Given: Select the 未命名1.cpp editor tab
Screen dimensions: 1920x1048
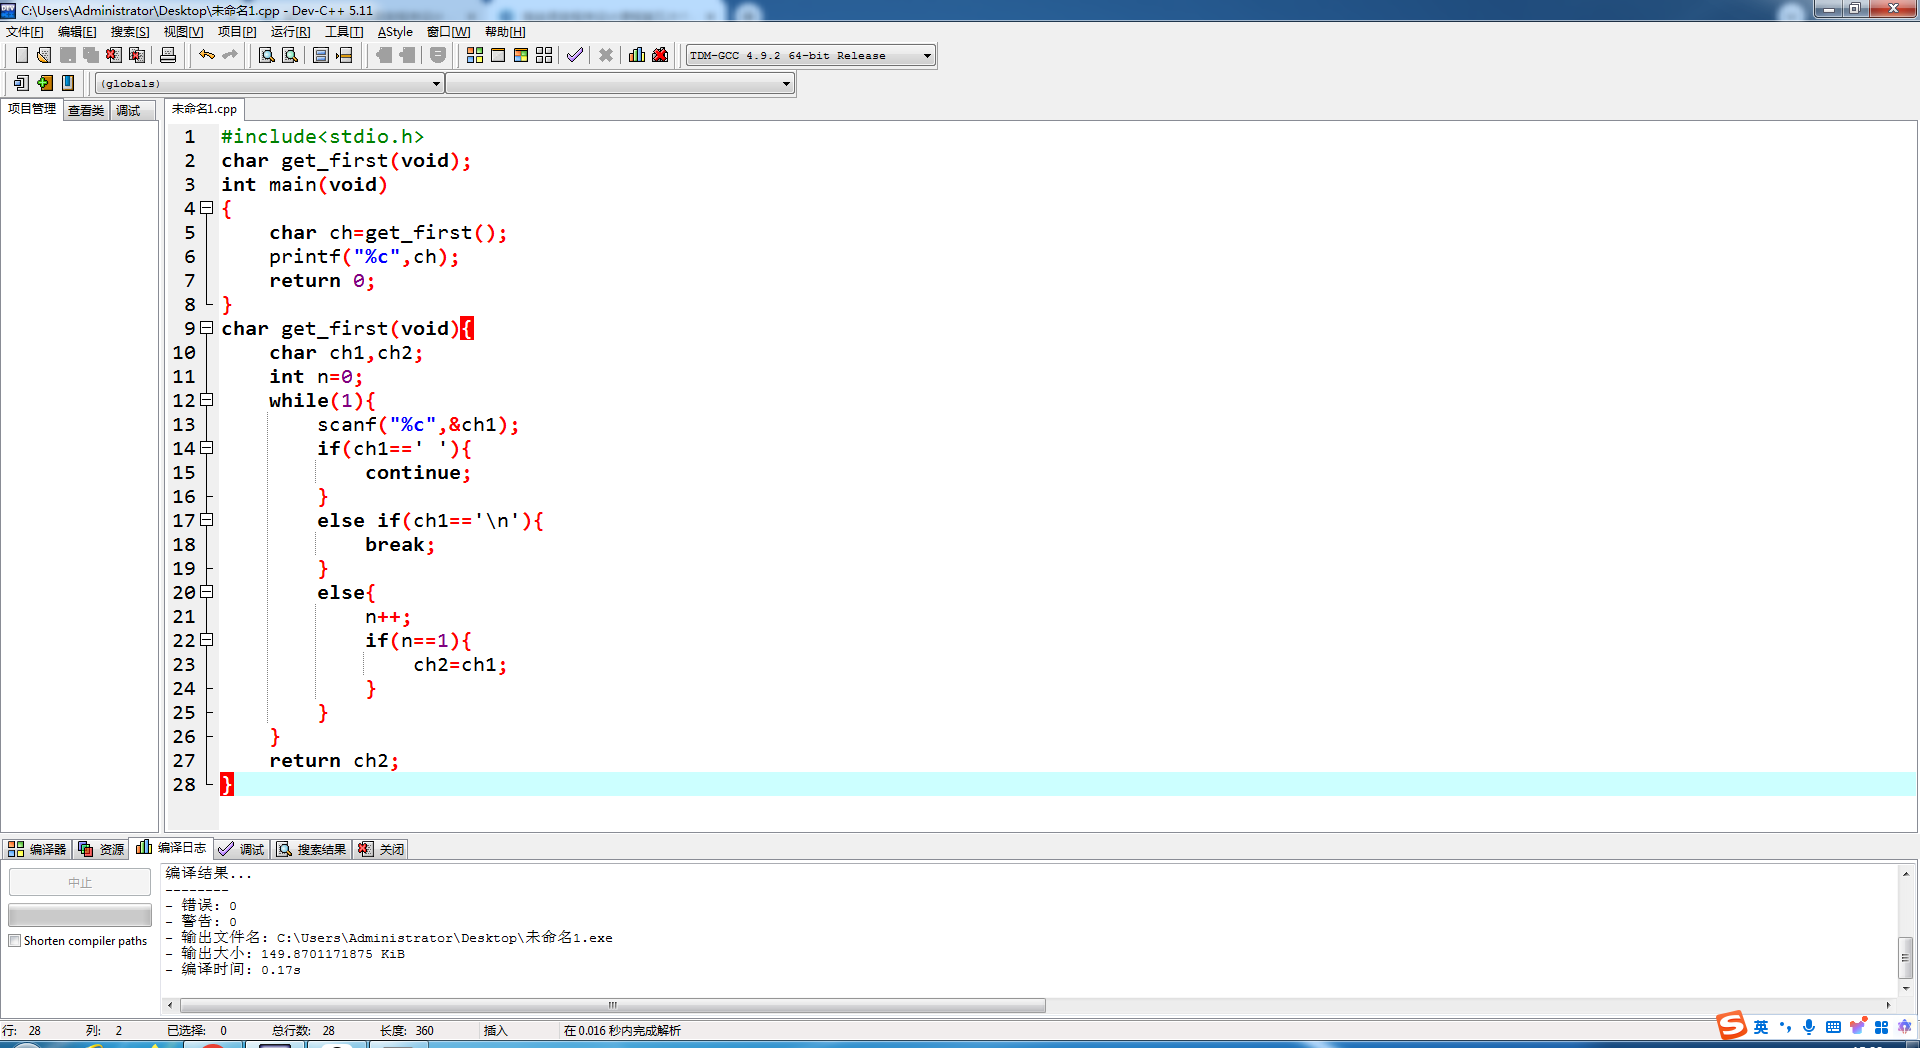Looking at the screenshot, I should 204,109.
